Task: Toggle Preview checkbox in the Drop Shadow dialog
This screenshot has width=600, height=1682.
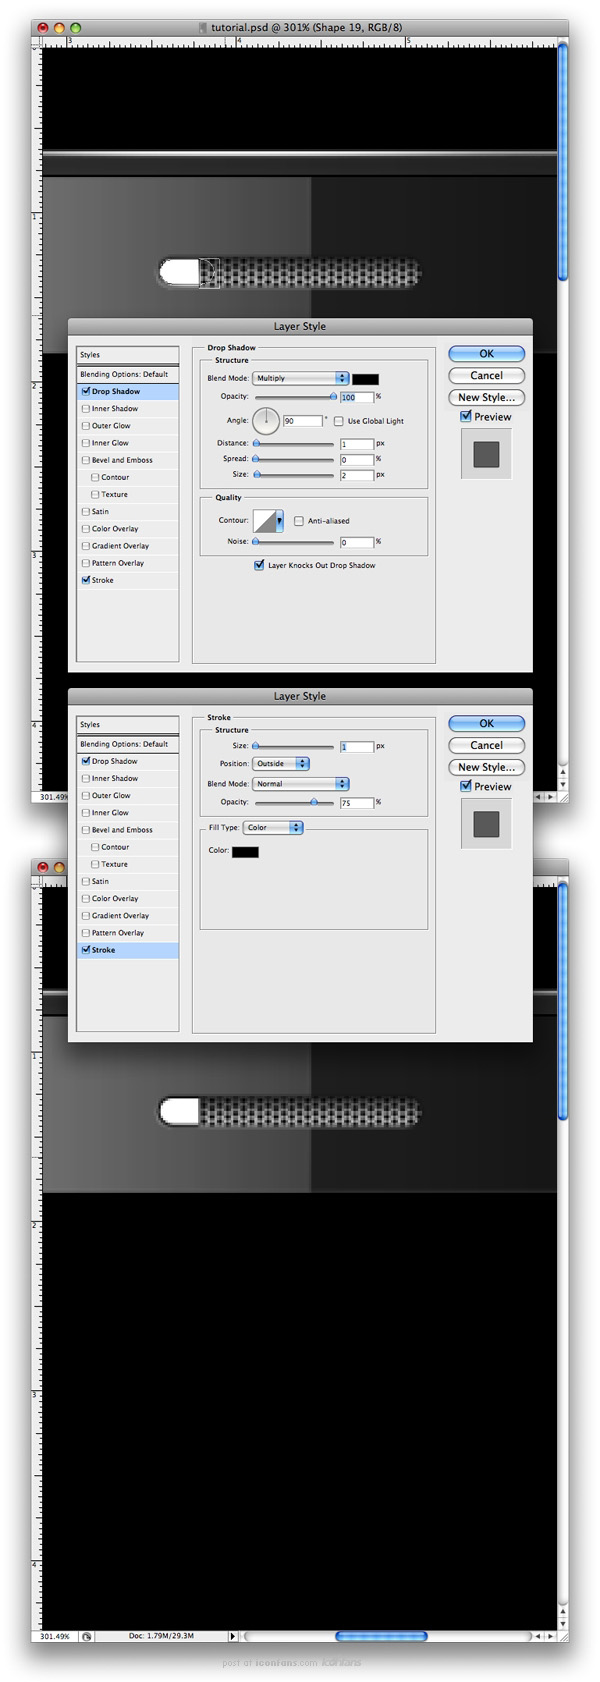Action: tap(466, 416)
